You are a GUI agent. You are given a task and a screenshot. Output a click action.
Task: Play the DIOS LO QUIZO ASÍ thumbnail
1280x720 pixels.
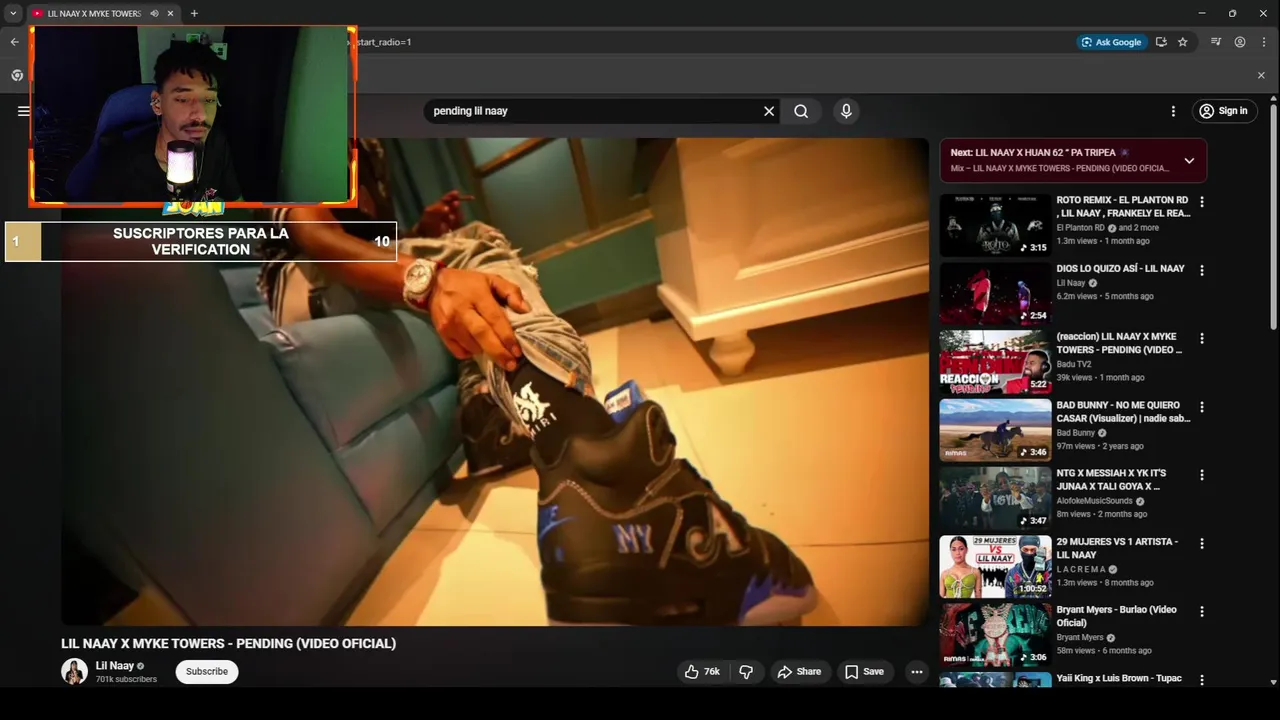[x=995, y=293]
